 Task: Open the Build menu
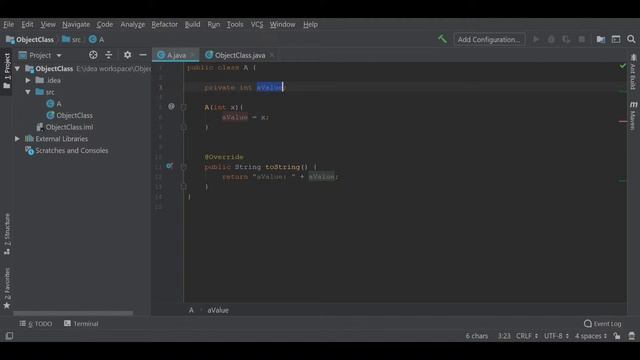(192, 24)
